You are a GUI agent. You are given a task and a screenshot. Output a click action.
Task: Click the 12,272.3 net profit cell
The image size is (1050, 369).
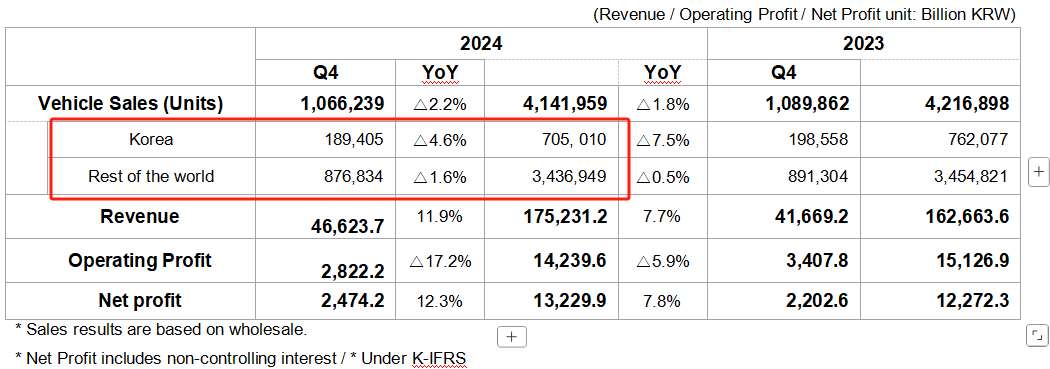[x=972, y=301]
